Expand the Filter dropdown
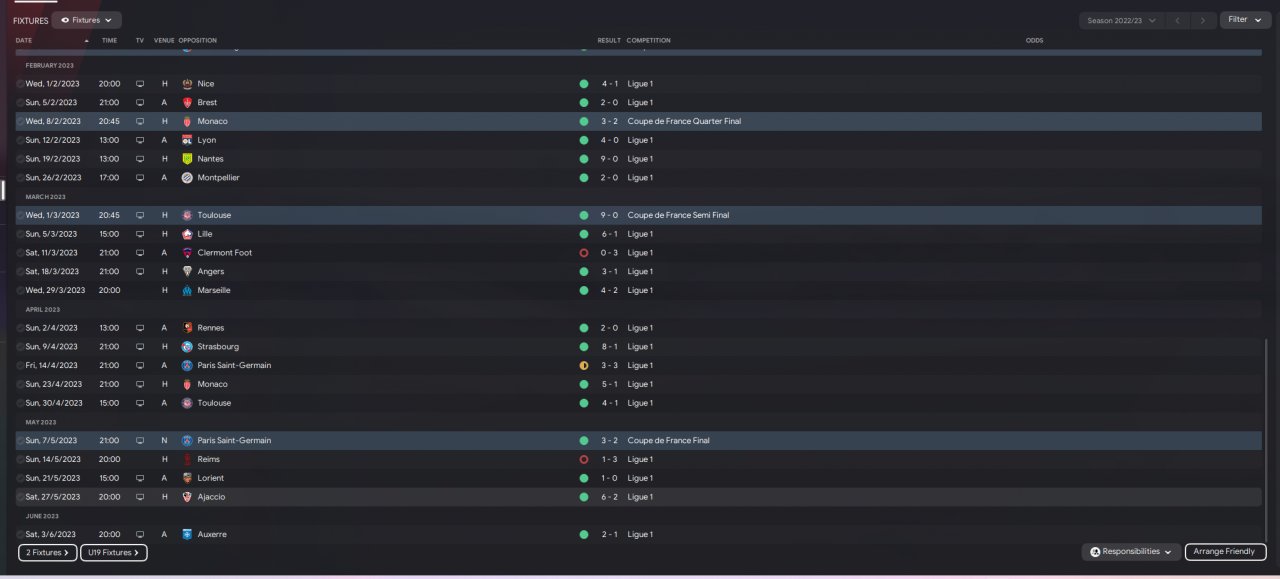1280x579 pixels. coord(1245,20)
